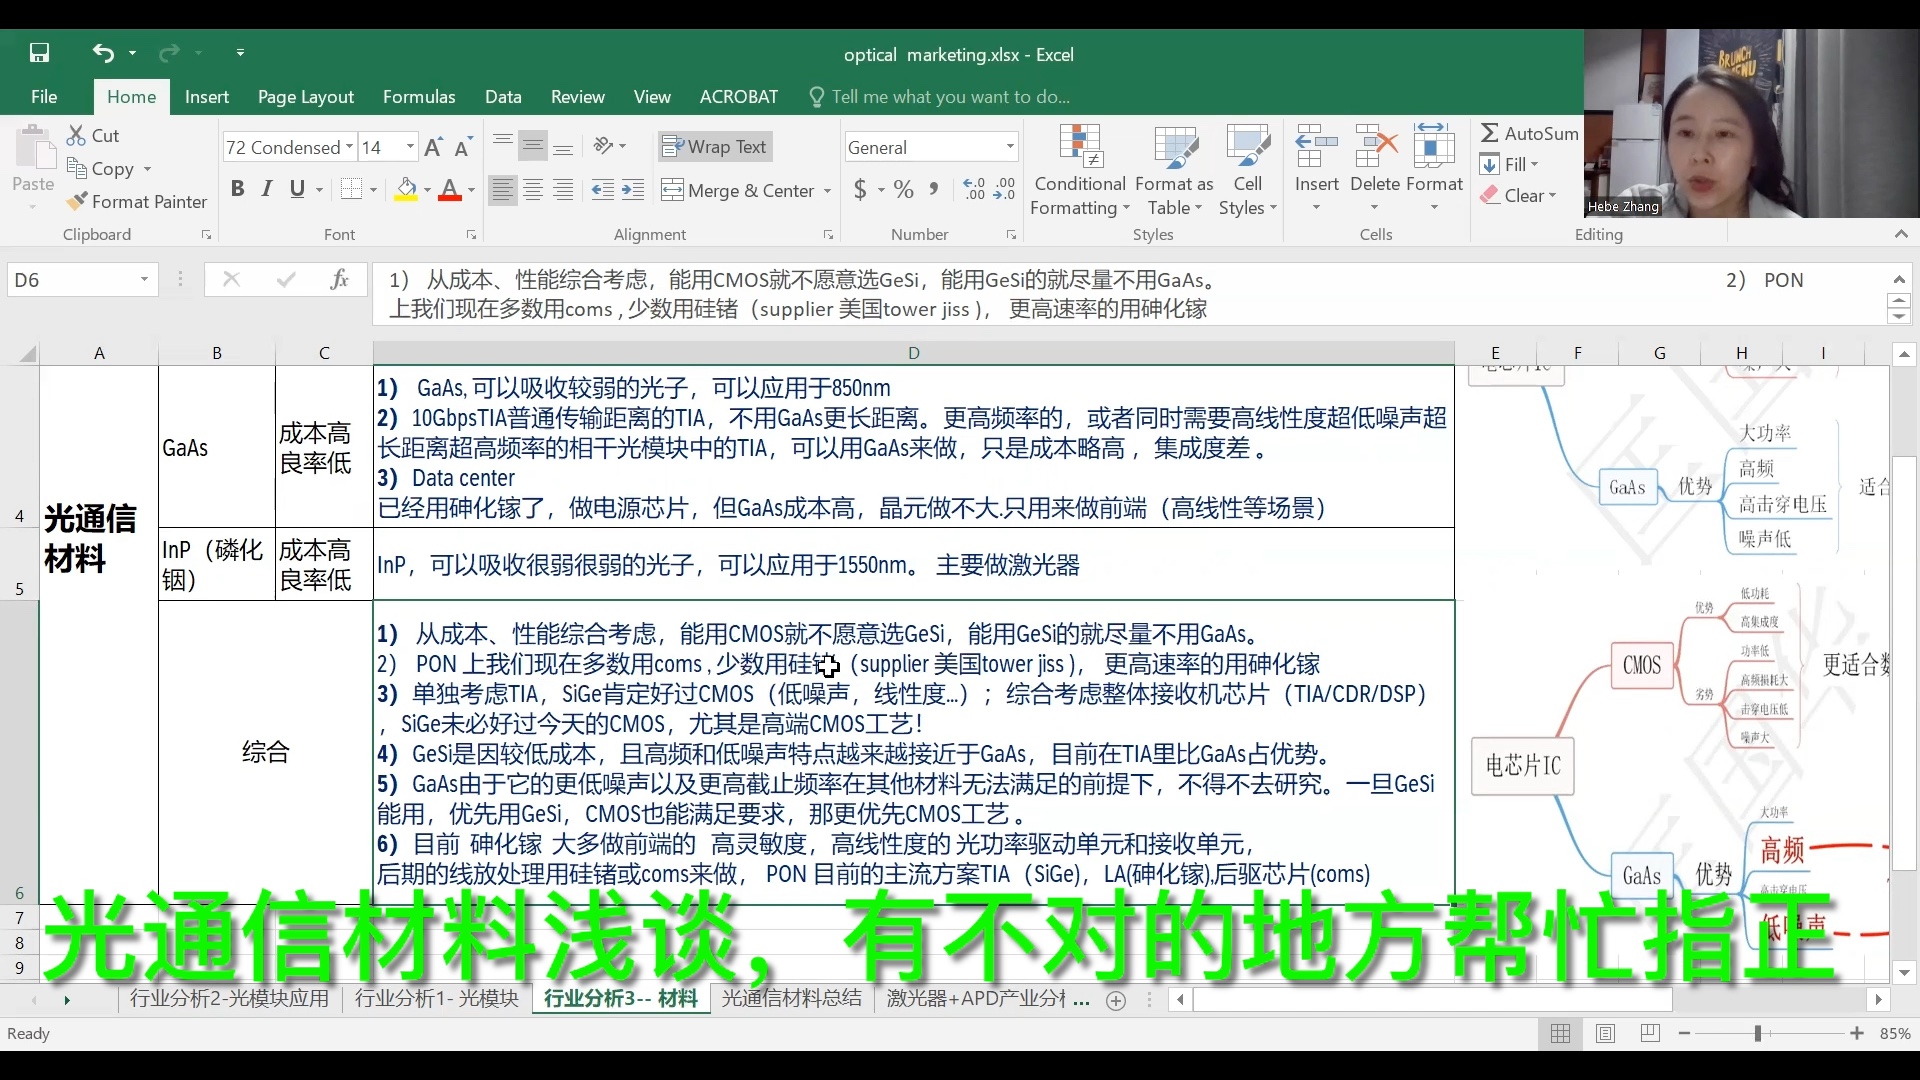1920x1080 pixels.
Task: Toggle Bold formatting
Action: pos(237,189)
